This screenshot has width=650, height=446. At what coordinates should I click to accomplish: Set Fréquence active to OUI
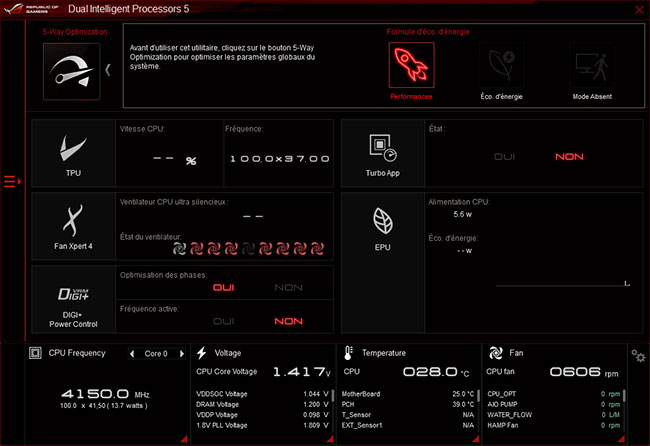223,321
